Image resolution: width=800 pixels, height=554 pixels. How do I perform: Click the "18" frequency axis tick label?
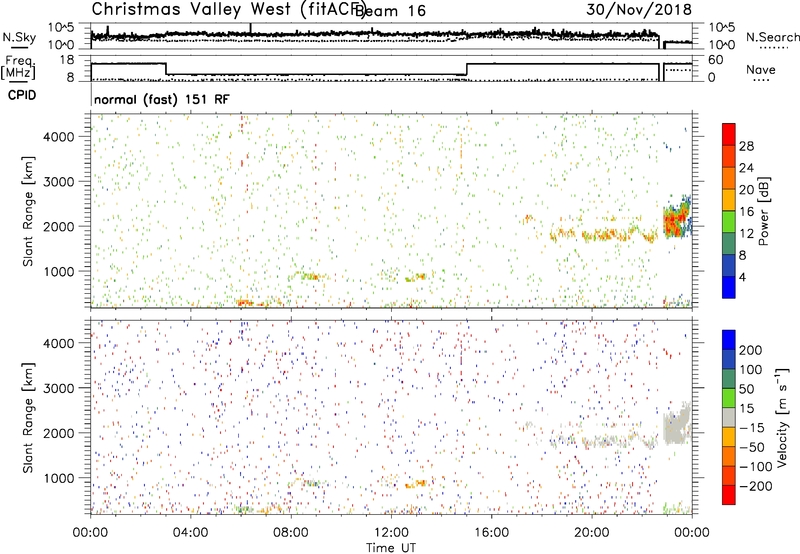pyautogui.click(x=67, y=60)
